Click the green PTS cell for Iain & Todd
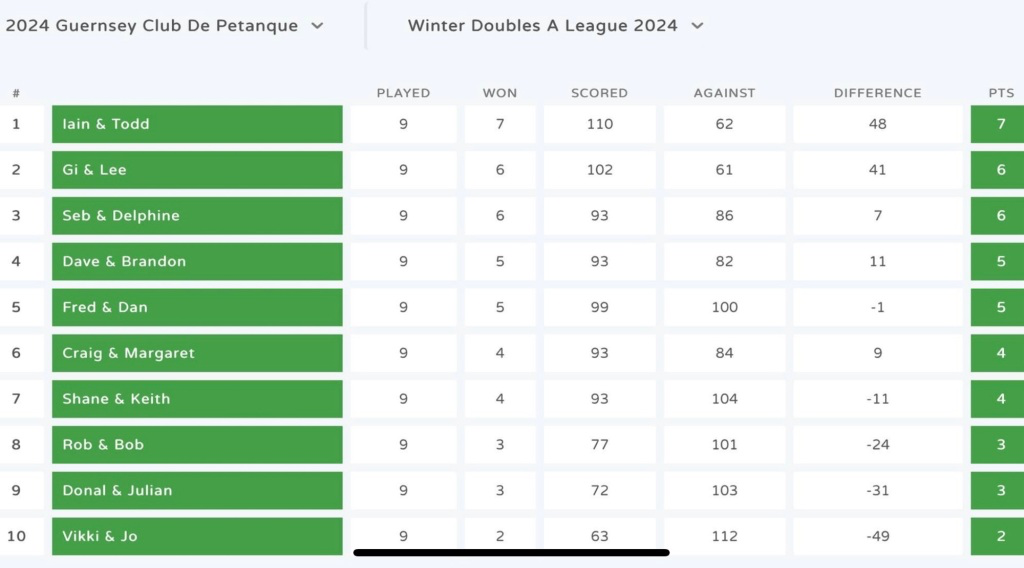1024x568 pixels. click(1000, 124)
